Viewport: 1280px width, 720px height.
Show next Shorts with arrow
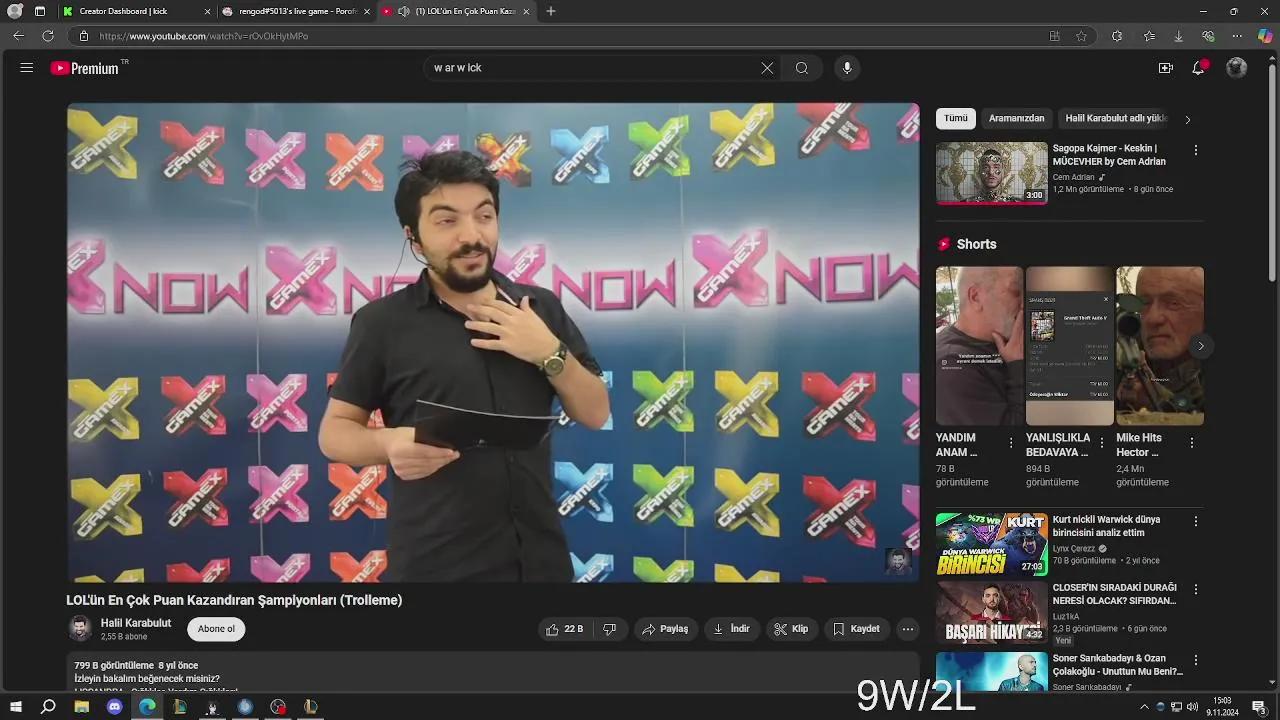[1201, 346]
